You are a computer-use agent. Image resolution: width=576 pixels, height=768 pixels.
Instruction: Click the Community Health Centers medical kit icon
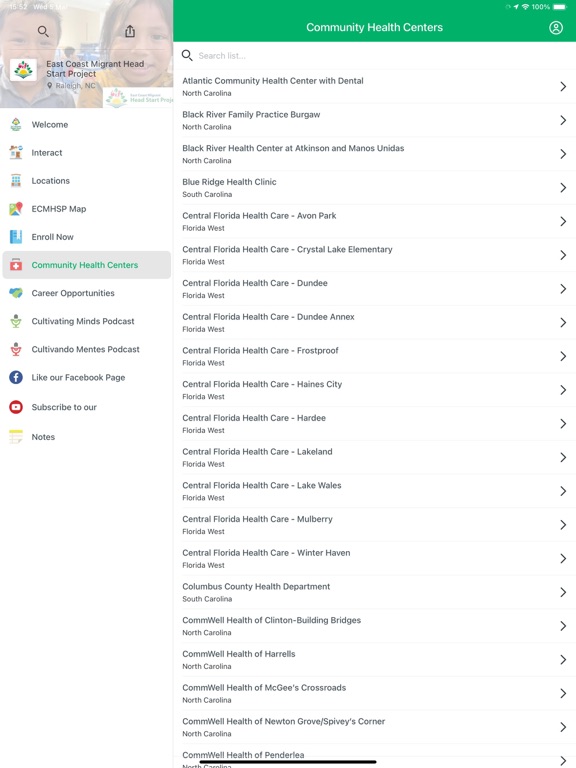[x=16, y=265]
